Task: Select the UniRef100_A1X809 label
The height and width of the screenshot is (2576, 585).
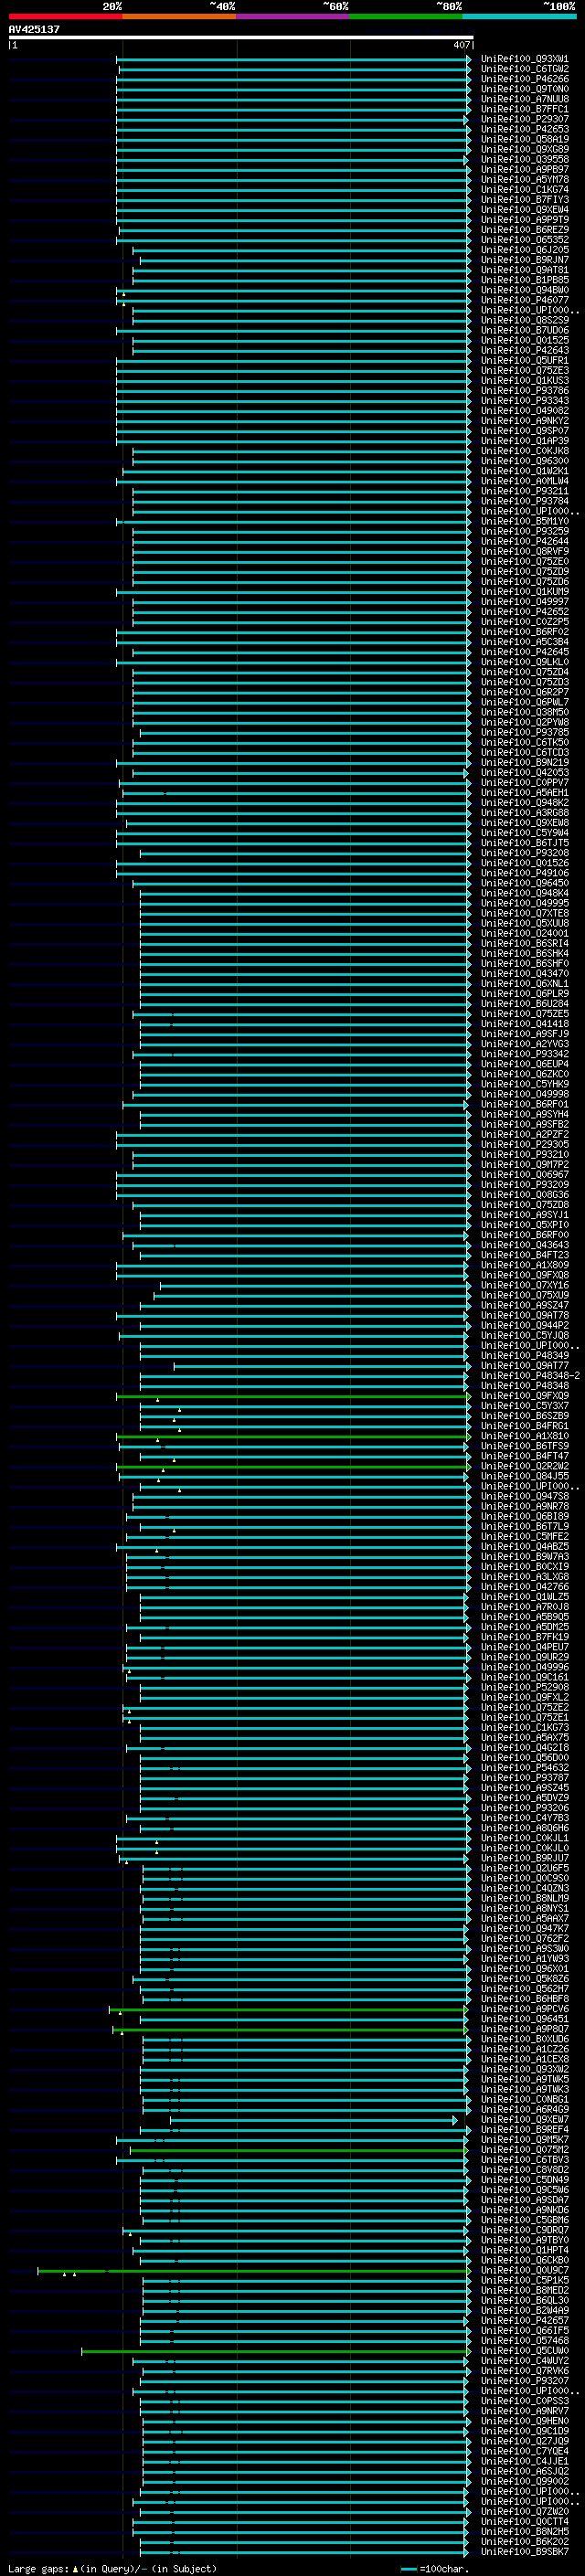Action: pyautogui.click(x=524, y=1266)
